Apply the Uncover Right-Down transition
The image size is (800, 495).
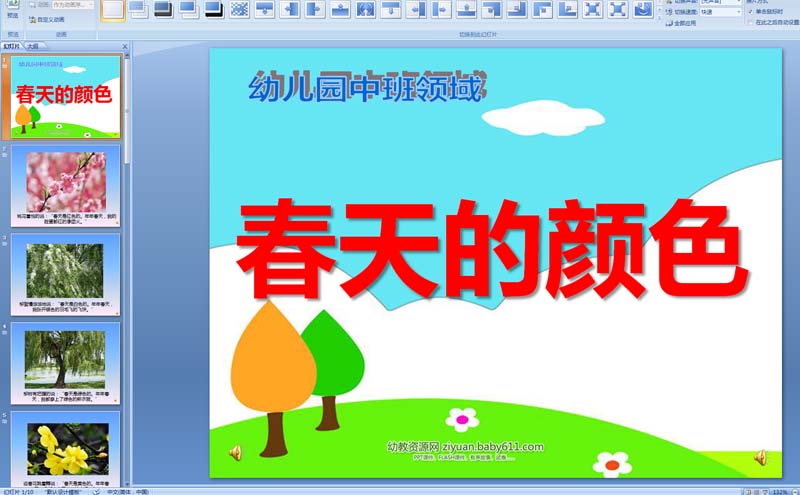coord(542,9)
